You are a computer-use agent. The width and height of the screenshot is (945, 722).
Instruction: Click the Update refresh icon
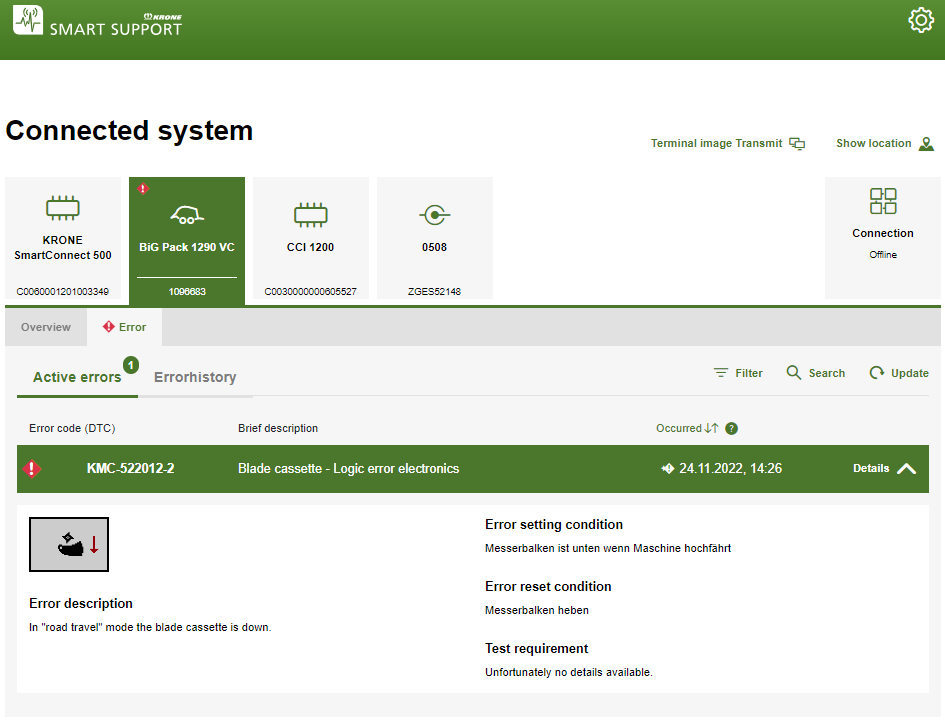[877, 373]
